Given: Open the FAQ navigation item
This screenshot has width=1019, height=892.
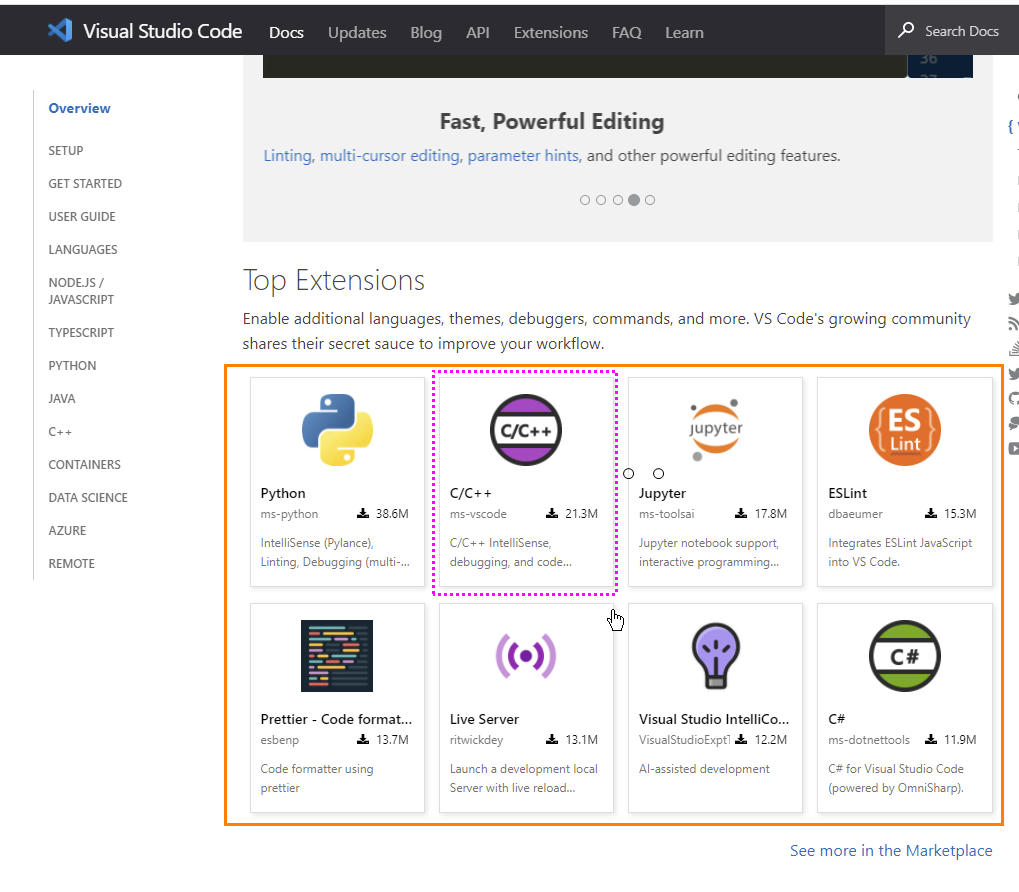Looking at the screenshot, I should [626, 32].
